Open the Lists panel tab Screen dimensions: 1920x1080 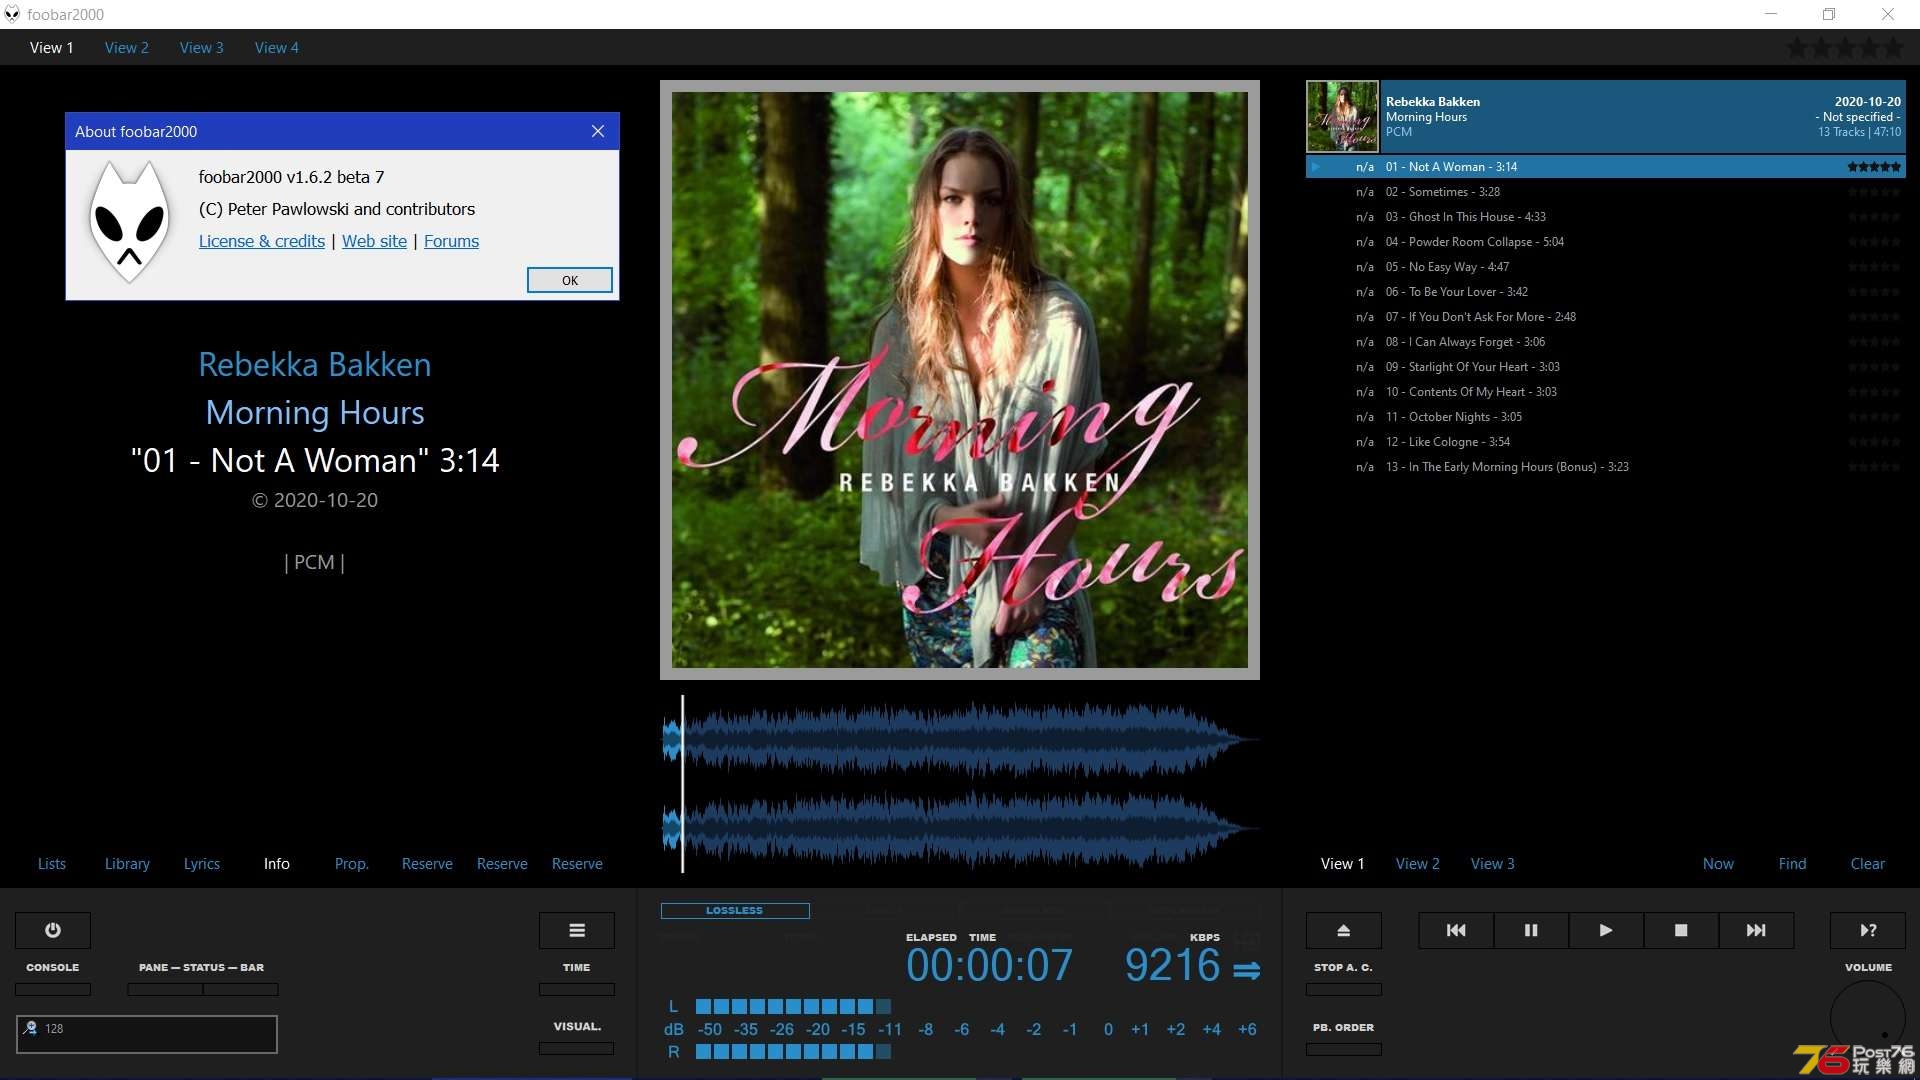[x=52, y=864]
